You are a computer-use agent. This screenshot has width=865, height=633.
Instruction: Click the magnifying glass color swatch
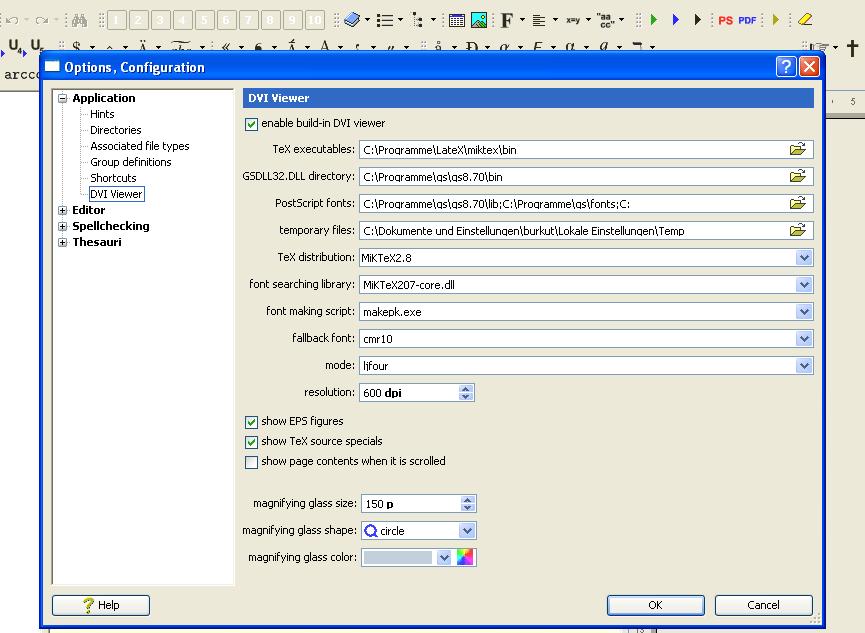tap(398, 557)
